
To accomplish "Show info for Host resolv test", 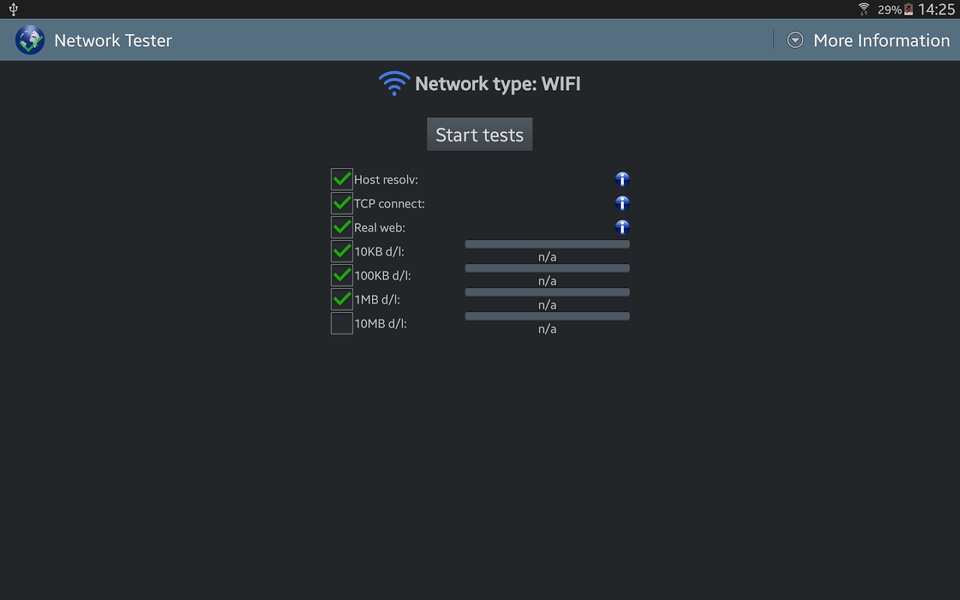I will [622, 179].
